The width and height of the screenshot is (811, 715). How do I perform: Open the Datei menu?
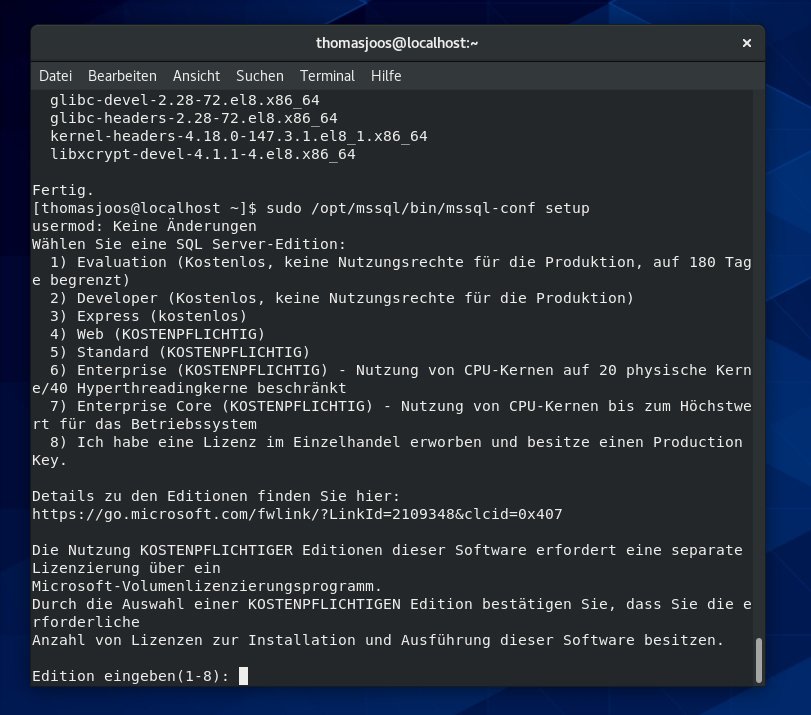[55, 76]
